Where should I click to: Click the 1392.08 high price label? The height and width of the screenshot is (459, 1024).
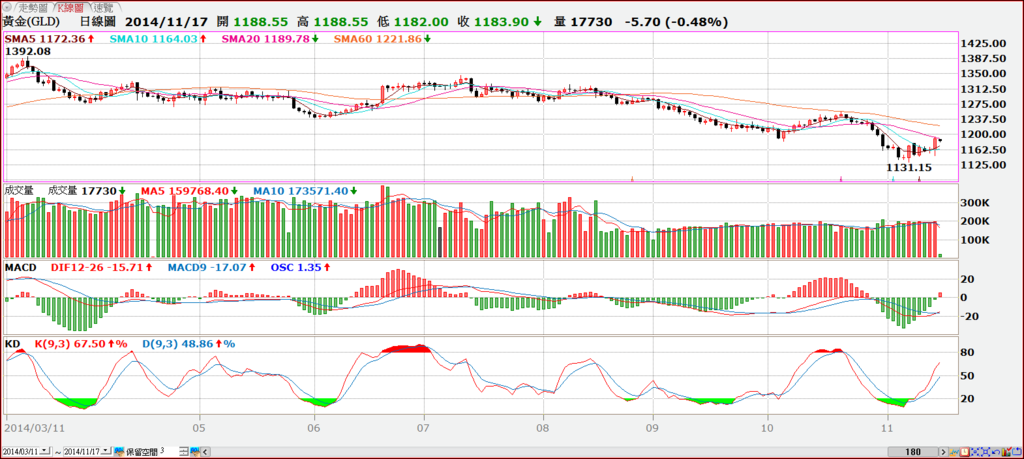(x=27, y=50)
